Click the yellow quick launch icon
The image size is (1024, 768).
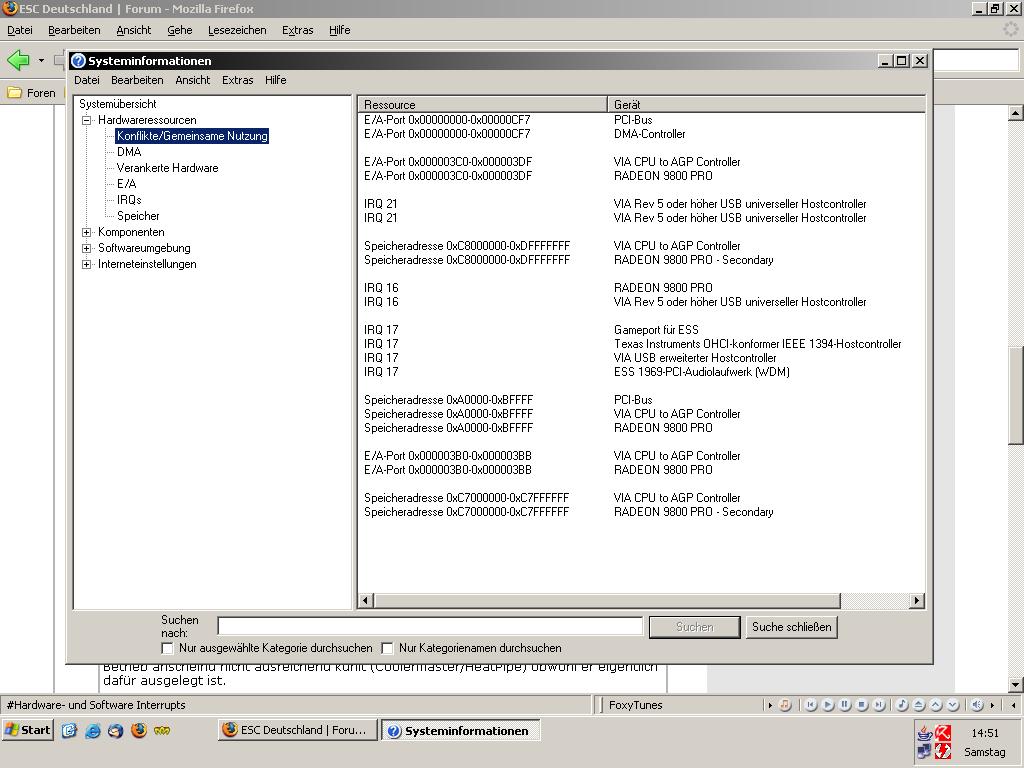point(162,730)
